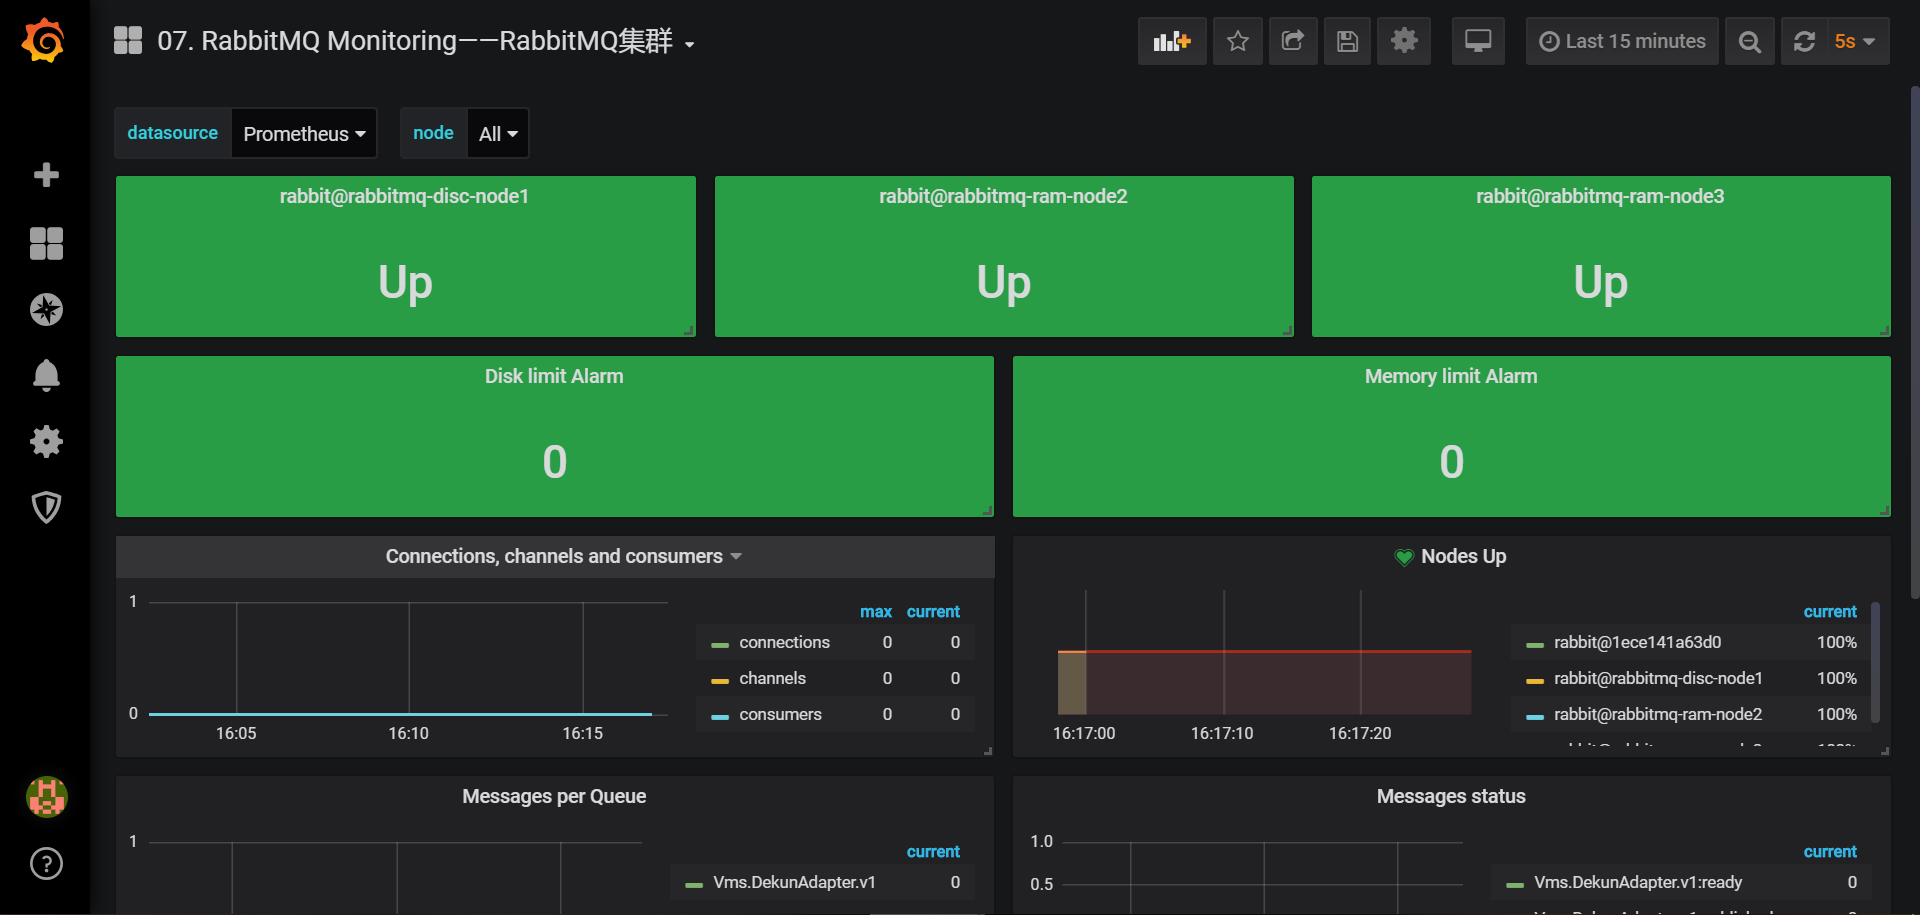Click the dashboard grid icon beside title
The image size is (1920, 915).
pos(128,41)
